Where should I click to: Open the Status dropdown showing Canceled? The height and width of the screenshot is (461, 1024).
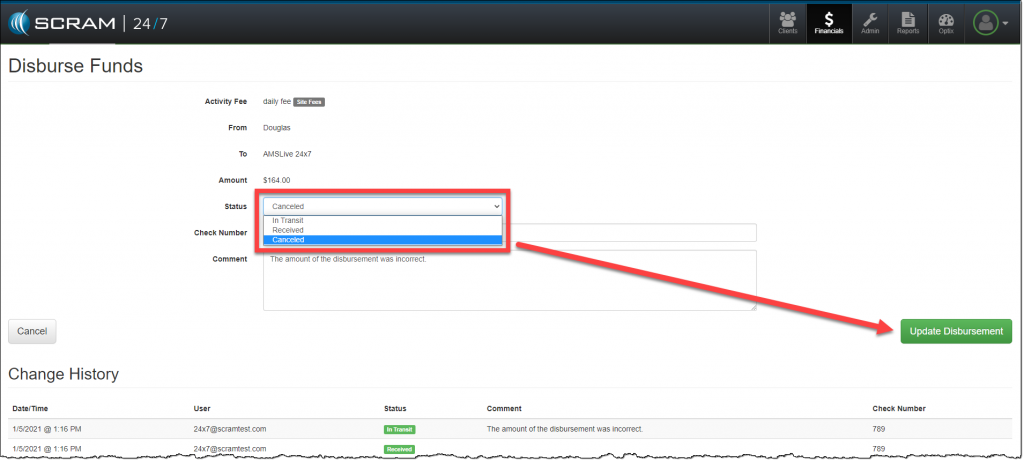383,206
